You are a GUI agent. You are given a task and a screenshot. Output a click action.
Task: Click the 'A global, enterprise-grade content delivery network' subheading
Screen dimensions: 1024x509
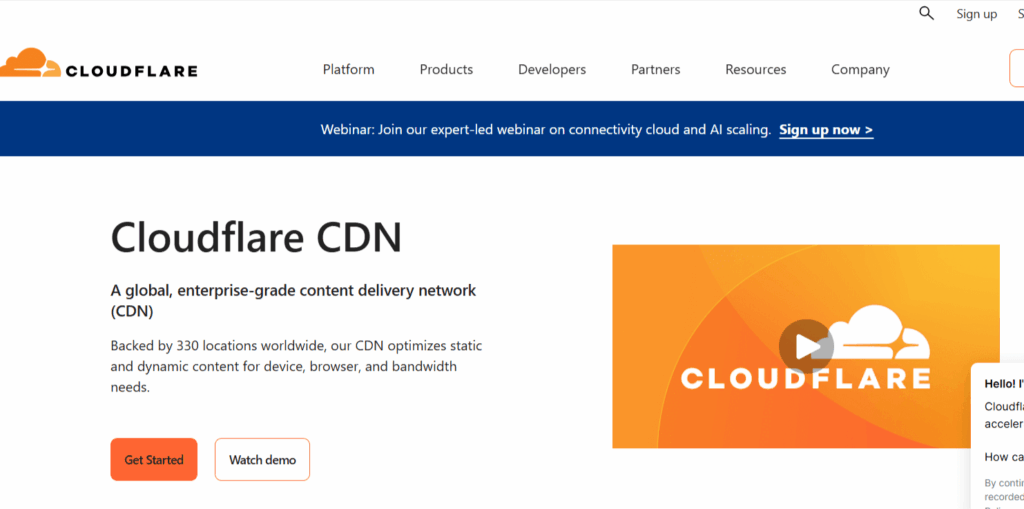point(293,301)
